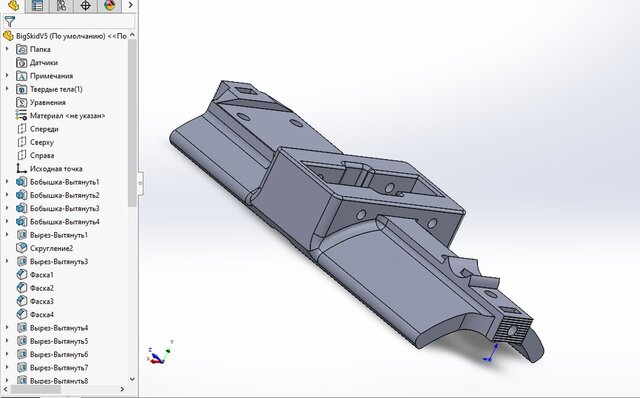Click the Бобышка-Вытянуть1 extrude icon
640x398 pixels.
coord(21,182)
